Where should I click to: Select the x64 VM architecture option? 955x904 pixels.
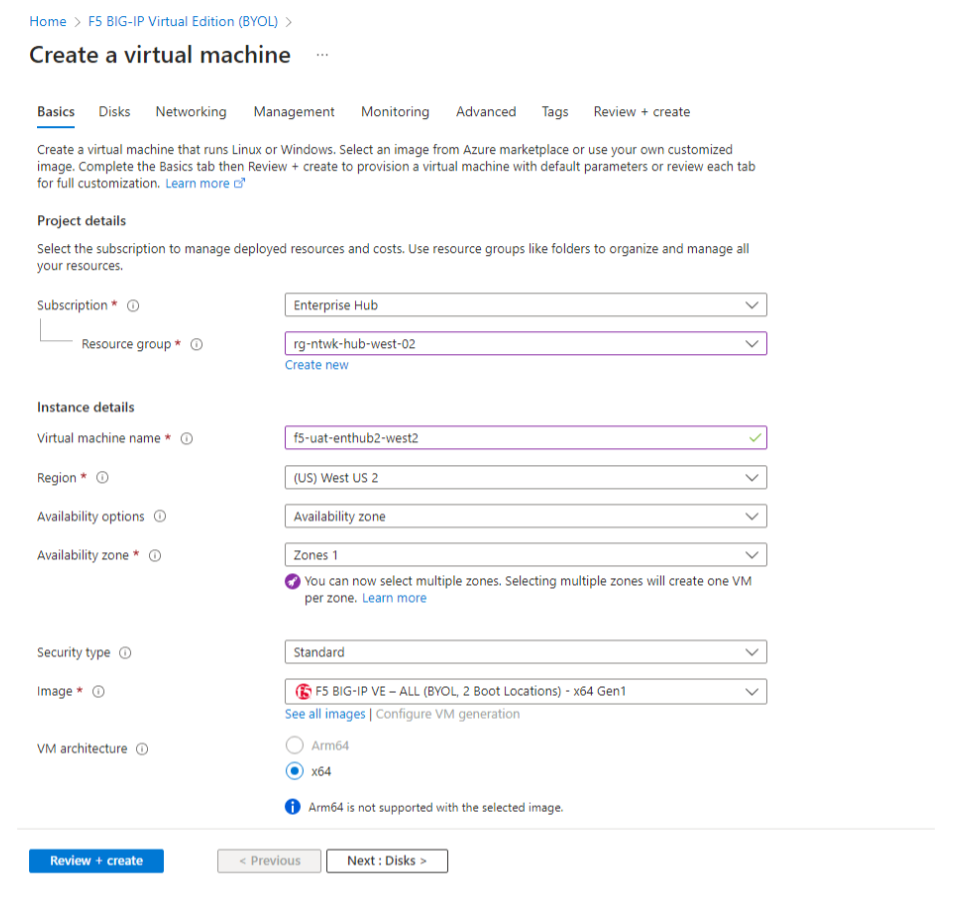pos(295,770)
